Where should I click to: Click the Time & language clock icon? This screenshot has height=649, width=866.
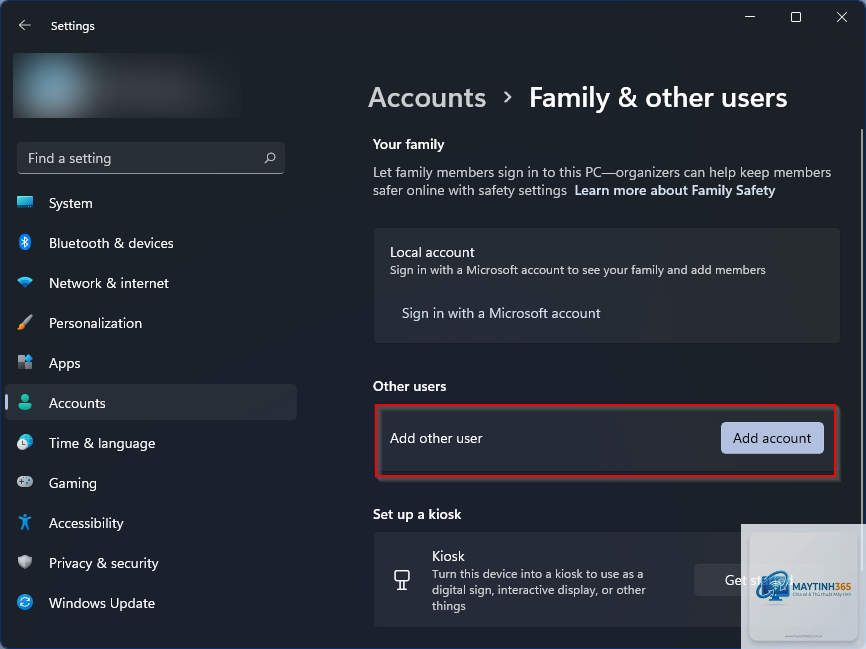(x=25, y=442)
